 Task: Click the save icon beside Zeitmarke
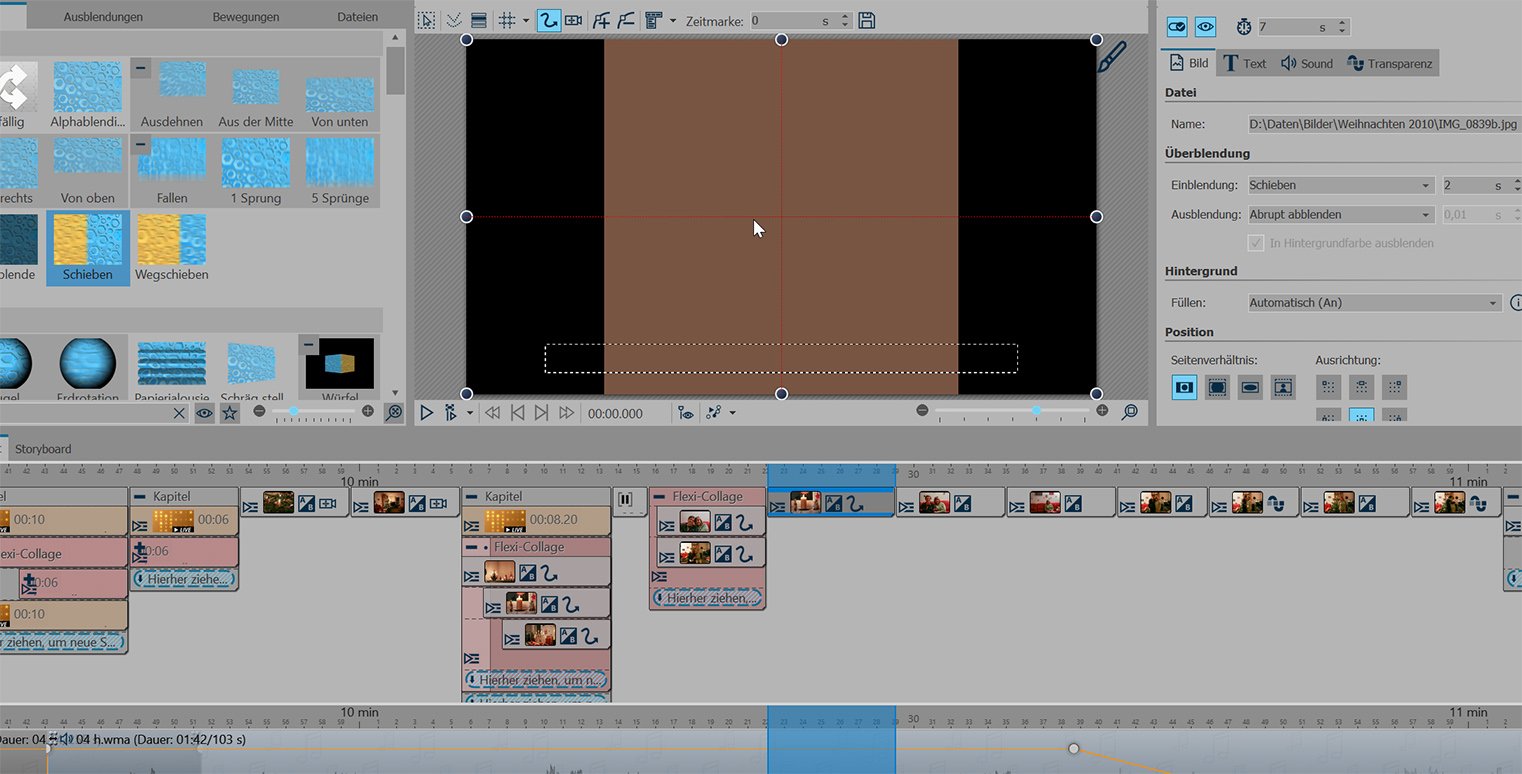pos(867,20)
